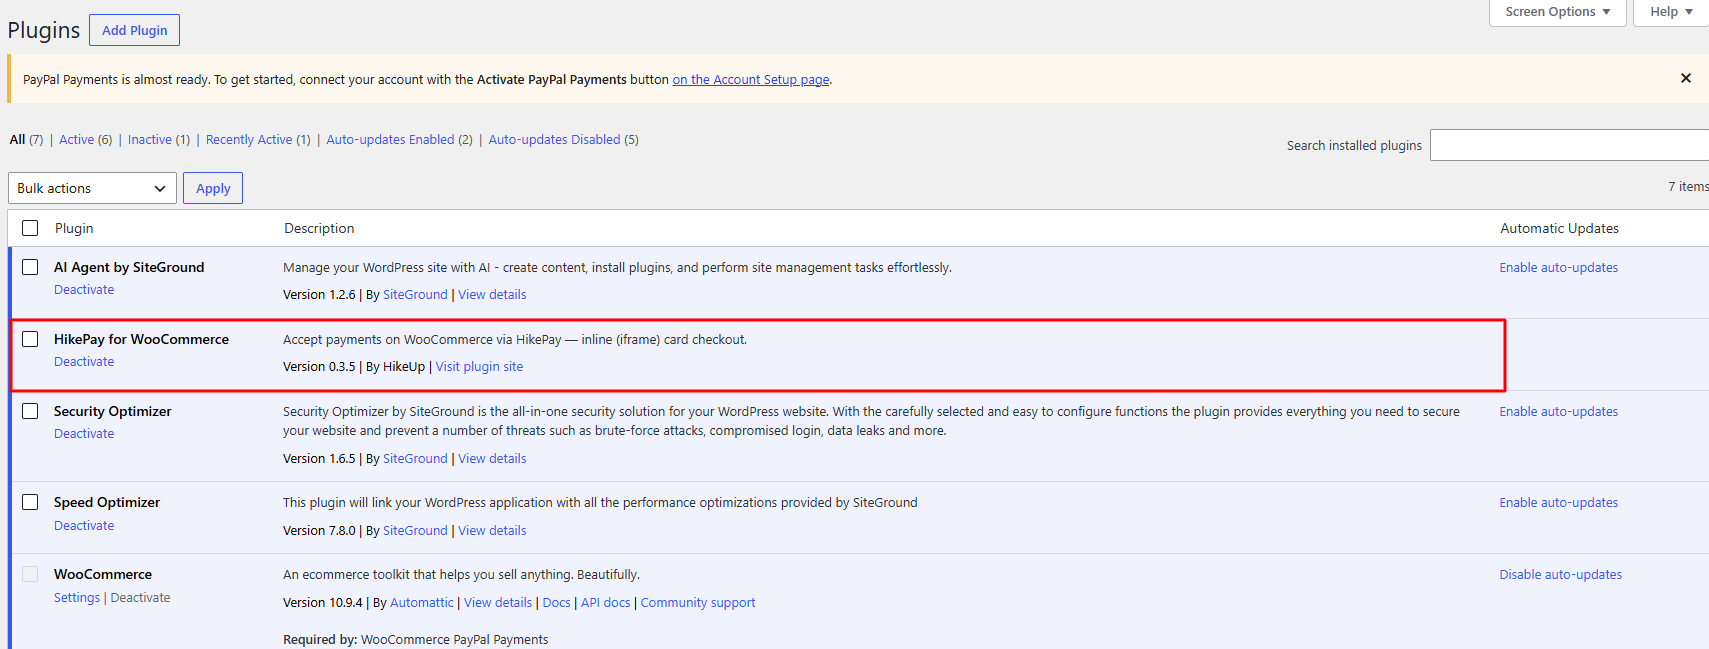Filter plugins by Inactive
The width and height of the screenshot is (1709, 649).
coord(149,140)
